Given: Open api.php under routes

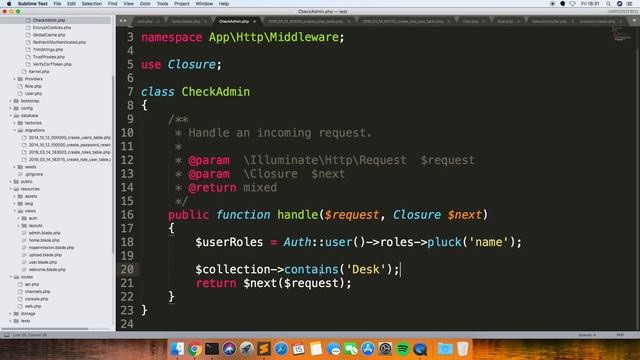Looking at the screenshot, I should (32, 284).
